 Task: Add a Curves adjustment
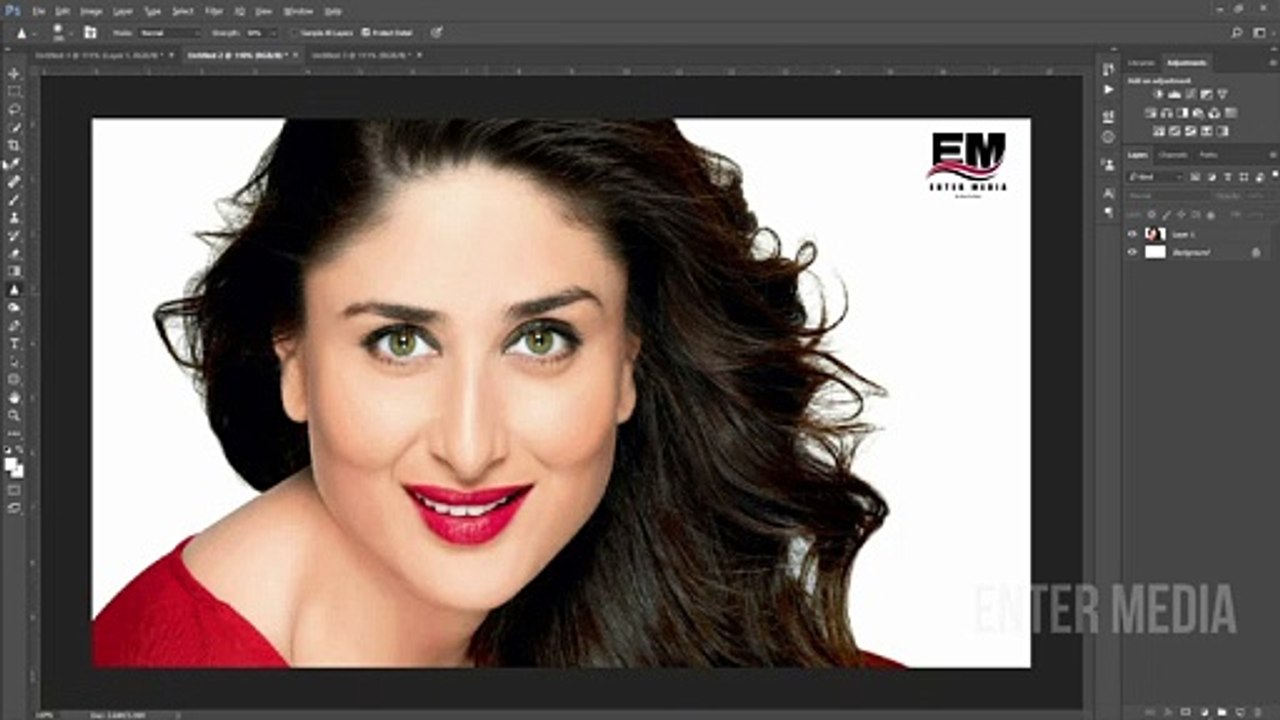1190,94
